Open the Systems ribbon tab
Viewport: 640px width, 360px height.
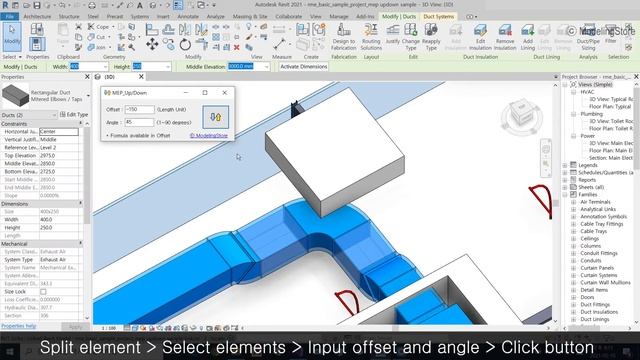(x=140, y=17)
